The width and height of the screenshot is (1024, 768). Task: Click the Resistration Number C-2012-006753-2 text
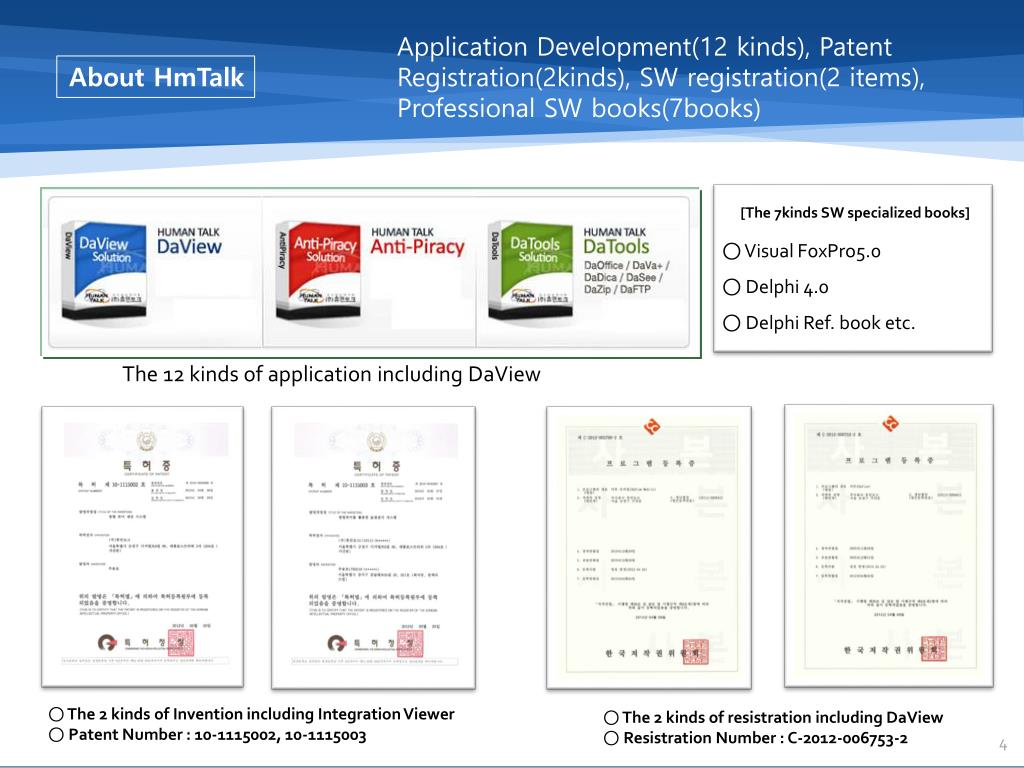[x=765, y=738]
